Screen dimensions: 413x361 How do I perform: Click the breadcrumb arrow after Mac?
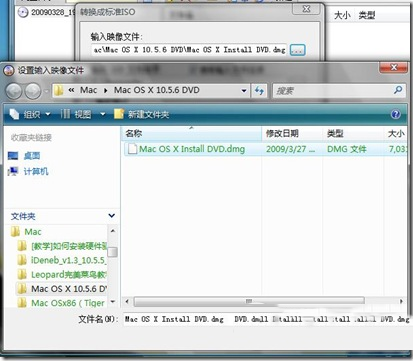106,91
